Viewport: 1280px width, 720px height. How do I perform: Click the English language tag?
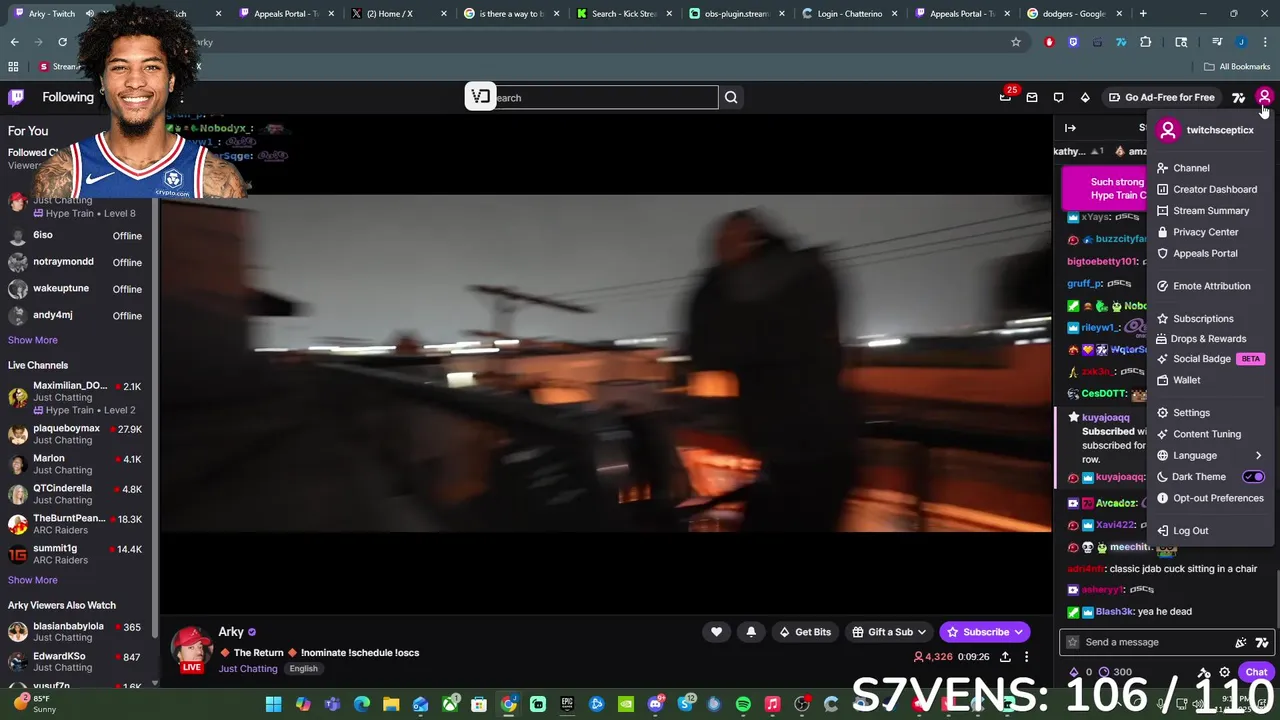(x=303, y=669)
